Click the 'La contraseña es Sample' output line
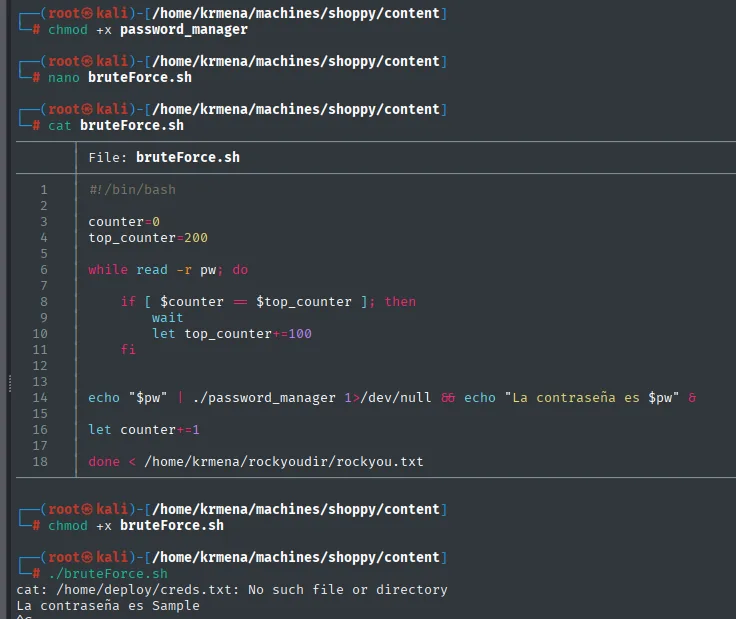Image resolution: width=736 pixels, height=619 pixels. point(108,606)
